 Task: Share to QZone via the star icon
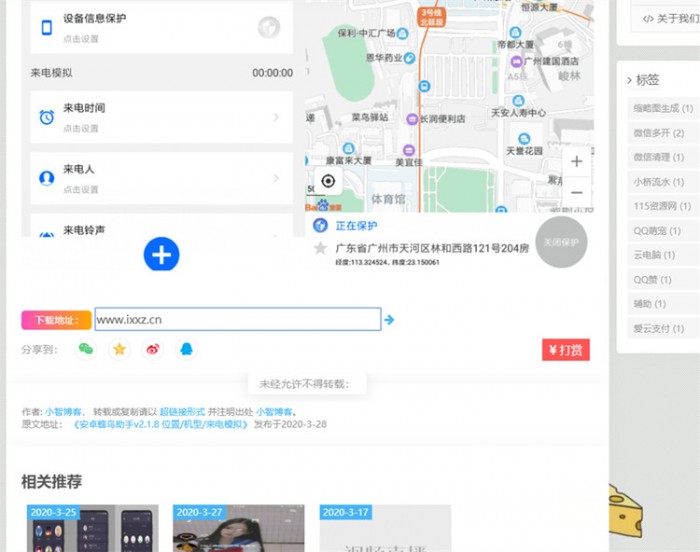119,349
